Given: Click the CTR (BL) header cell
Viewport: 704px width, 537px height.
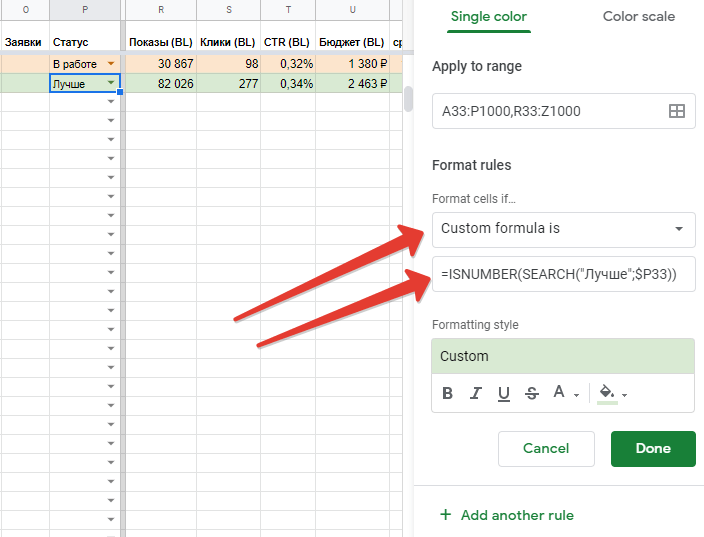Looking at the screenshot, I should point(288,38).
